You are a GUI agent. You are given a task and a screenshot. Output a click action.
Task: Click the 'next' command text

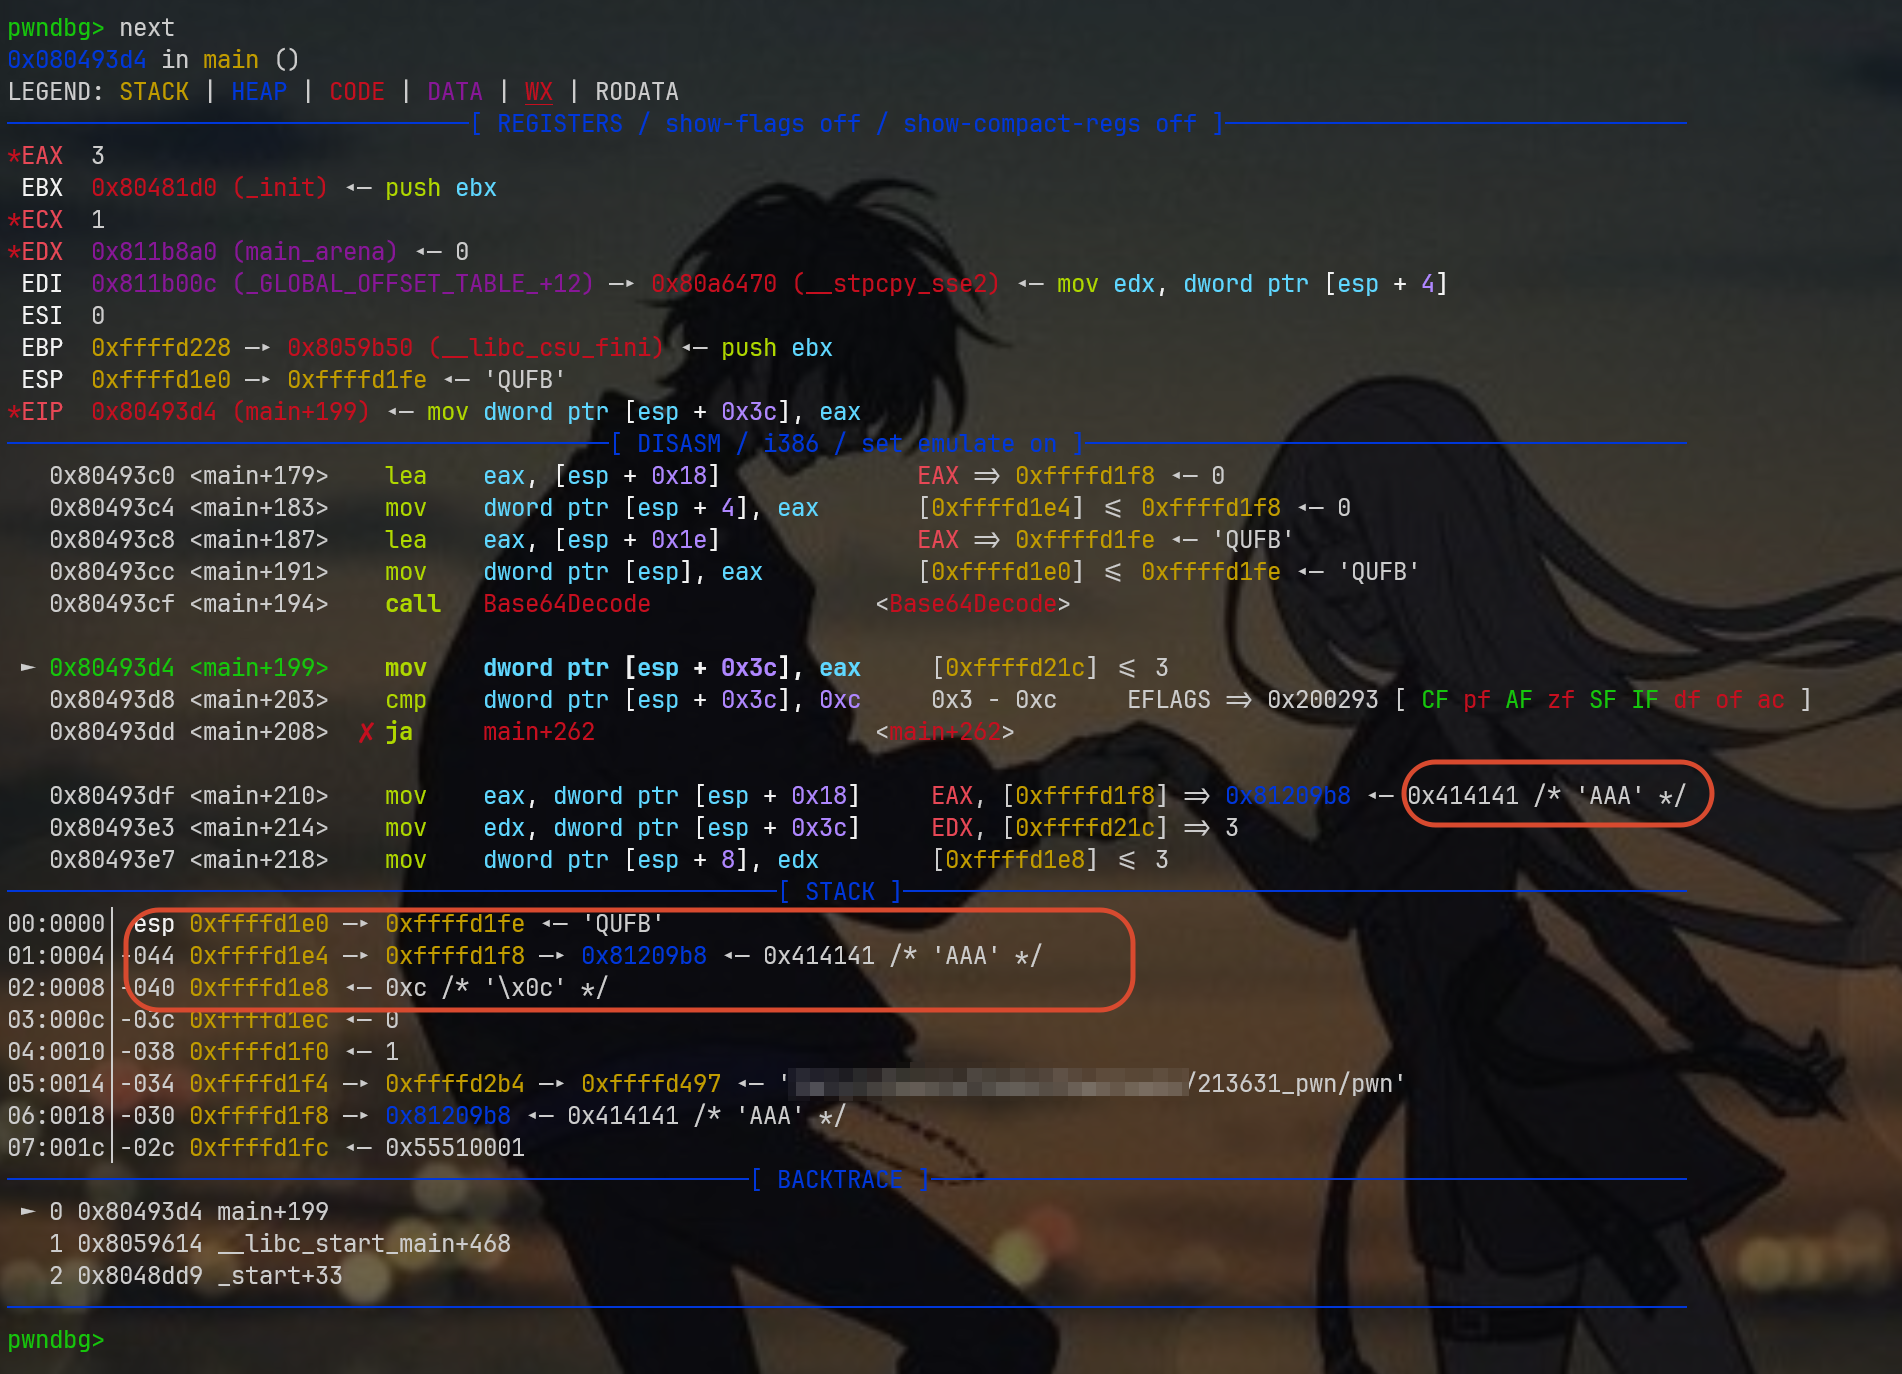pyautogui.click(x=147, y=28)
